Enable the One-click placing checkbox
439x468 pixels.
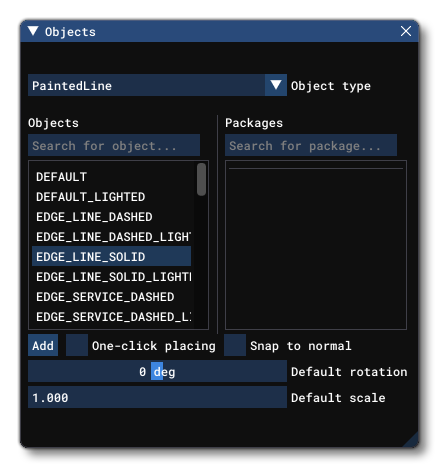(77, 345)
